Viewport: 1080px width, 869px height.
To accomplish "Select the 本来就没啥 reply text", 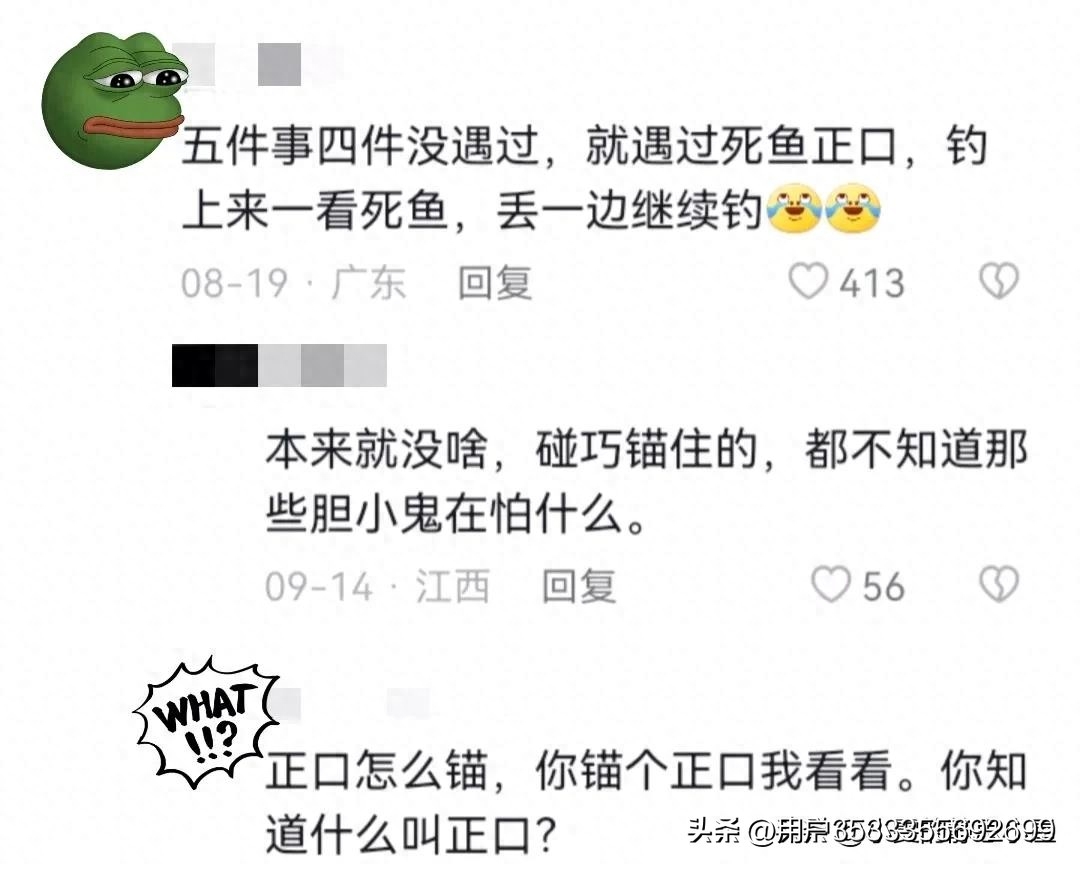I will [x=646, y=481].
